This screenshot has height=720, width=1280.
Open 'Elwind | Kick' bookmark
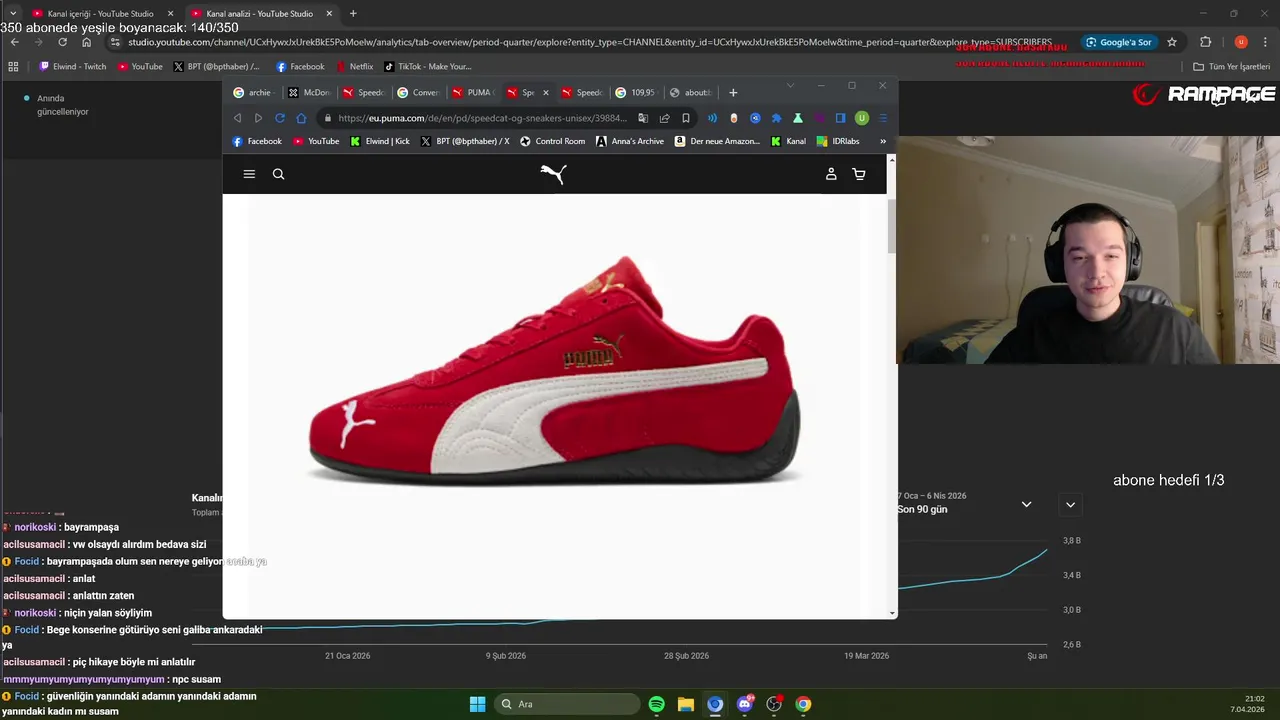click(x=380, y=141)
